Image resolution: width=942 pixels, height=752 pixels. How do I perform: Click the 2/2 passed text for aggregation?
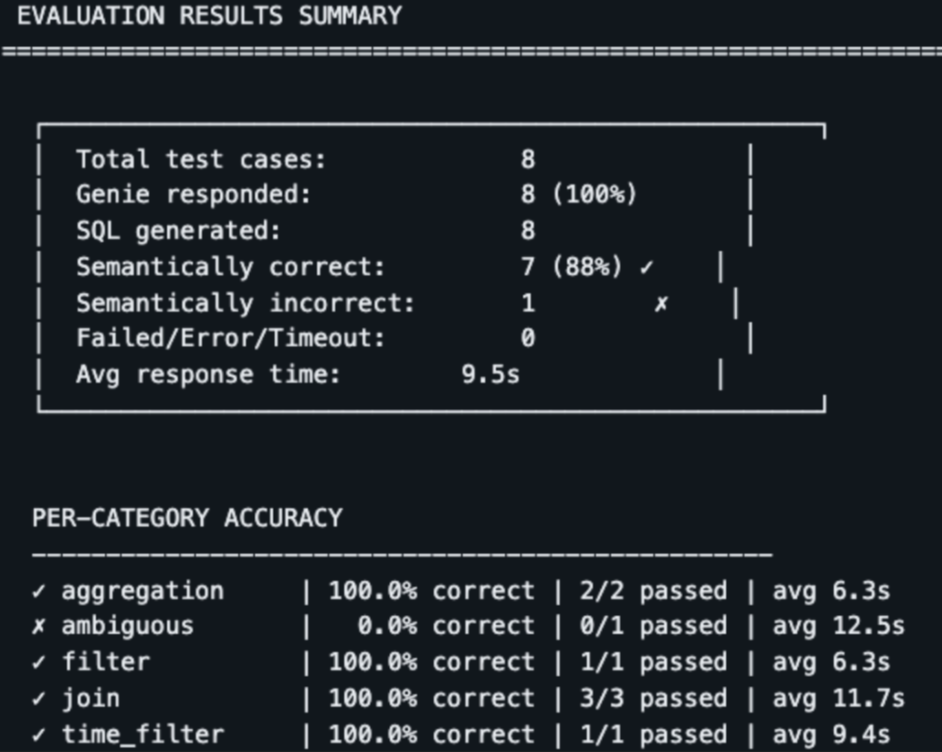pyautogui.click(x=654, y=591)
